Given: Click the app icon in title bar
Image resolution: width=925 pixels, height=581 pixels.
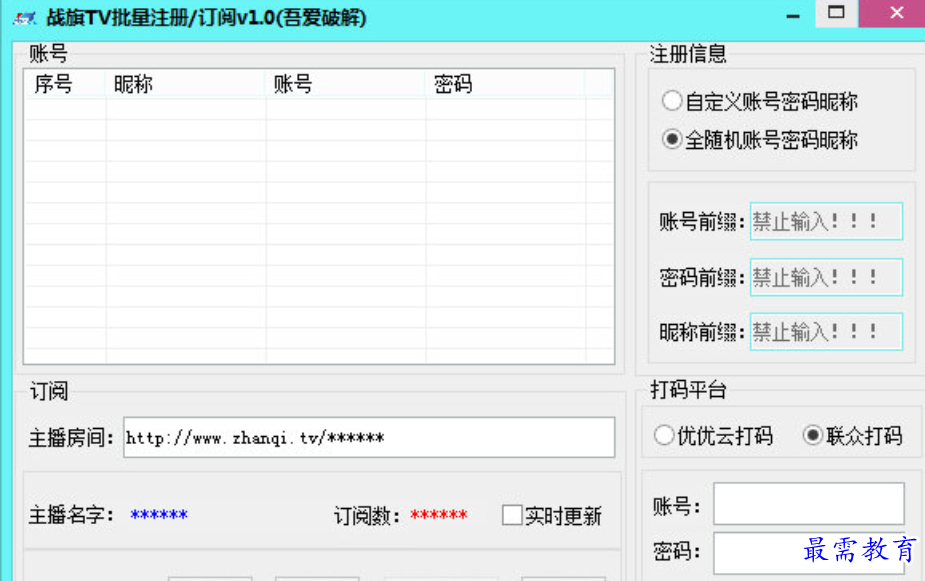Looking at the screenshot, I should tap(25, 18).
